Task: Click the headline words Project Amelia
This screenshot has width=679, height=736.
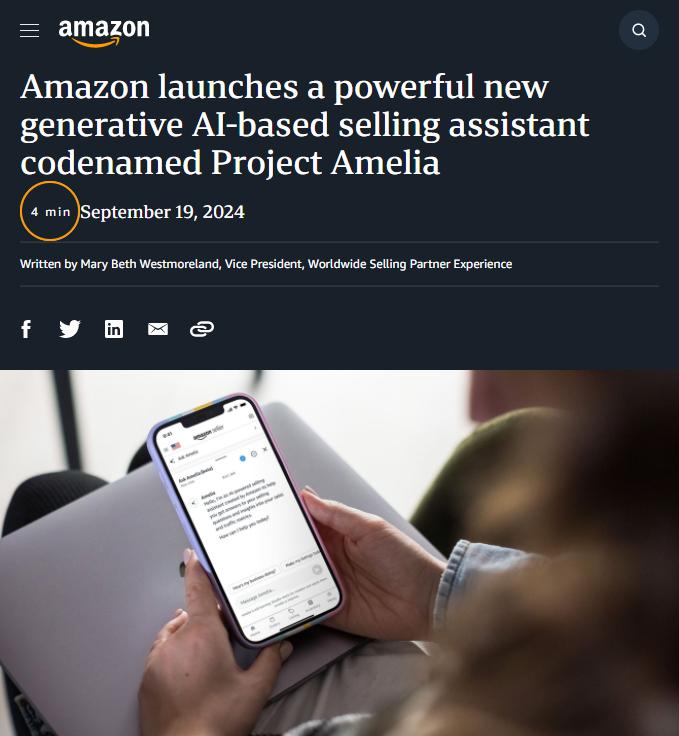Action: pos(325,162)
